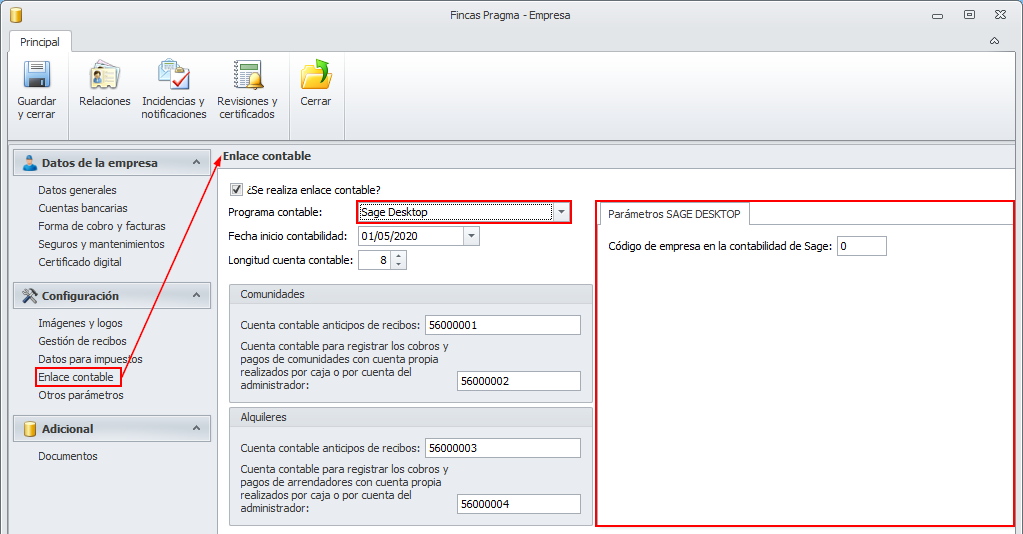Open Datos generales
The width and height of the screenshot is (1023, 534).
(x=78, y=190)
